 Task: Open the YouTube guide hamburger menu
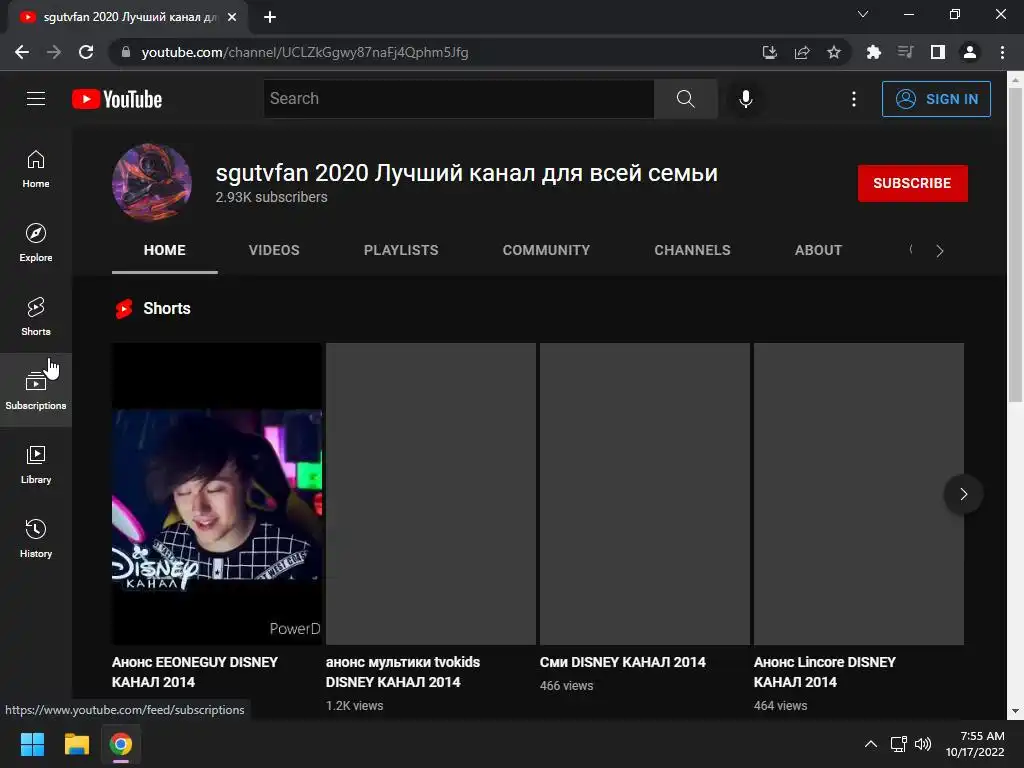(x=36, y=99)
